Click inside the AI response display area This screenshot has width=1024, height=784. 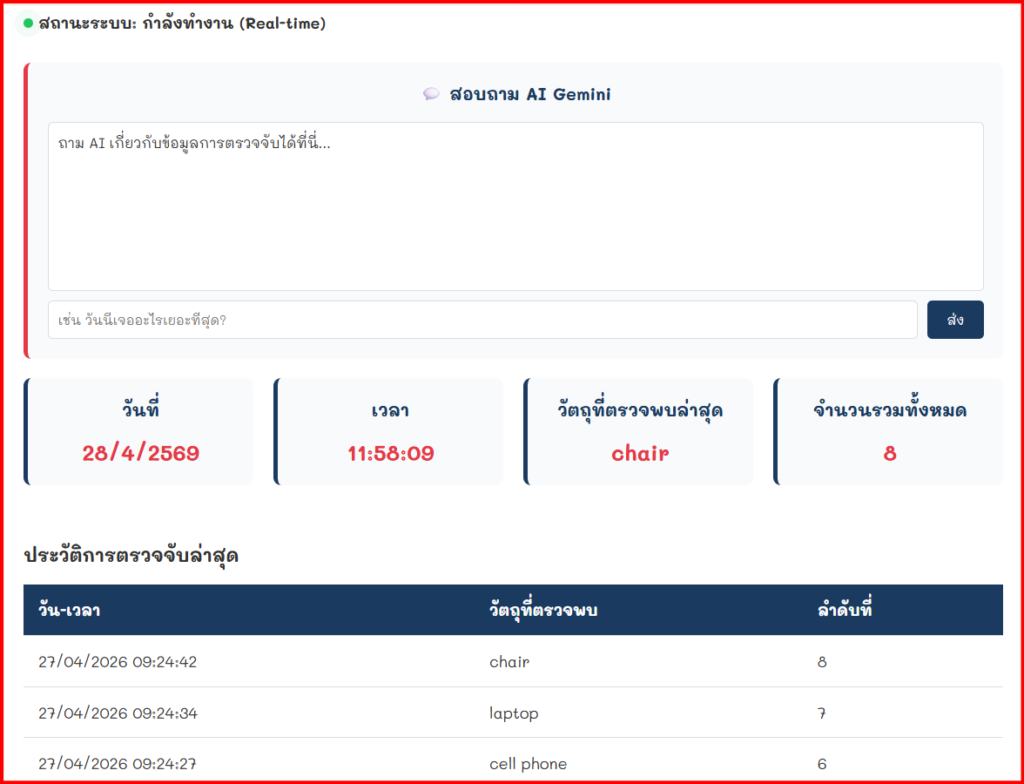pyautogui.click(x=515, y=206)
